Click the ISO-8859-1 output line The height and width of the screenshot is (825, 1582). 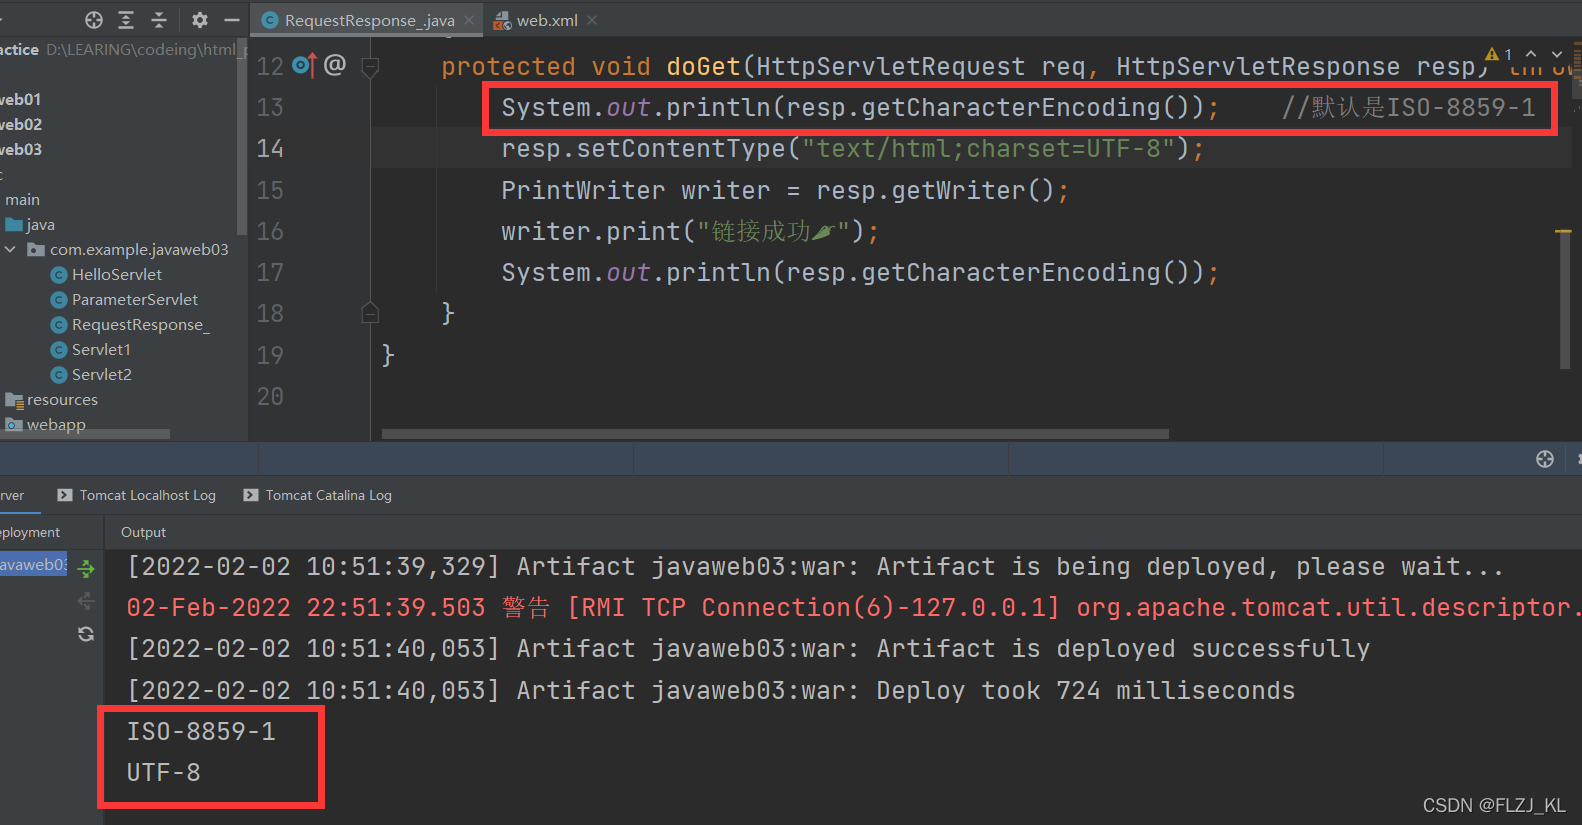tap(201, 731)
